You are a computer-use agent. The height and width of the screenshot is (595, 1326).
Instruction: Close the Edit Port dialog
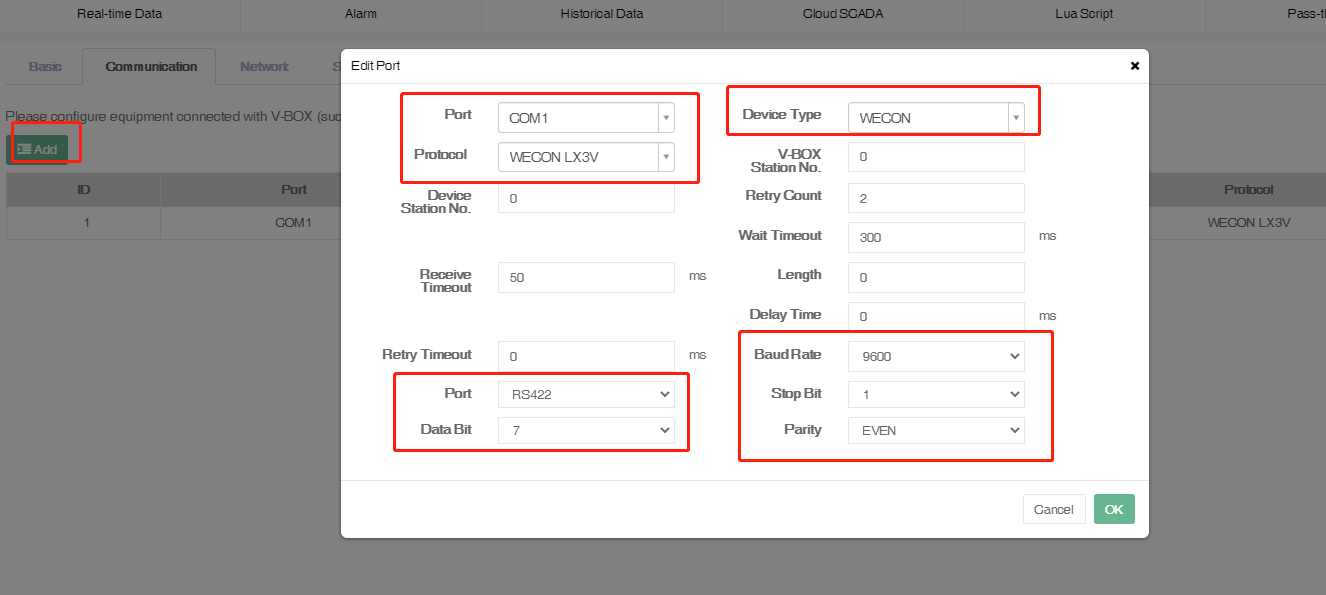(1134, 66)
